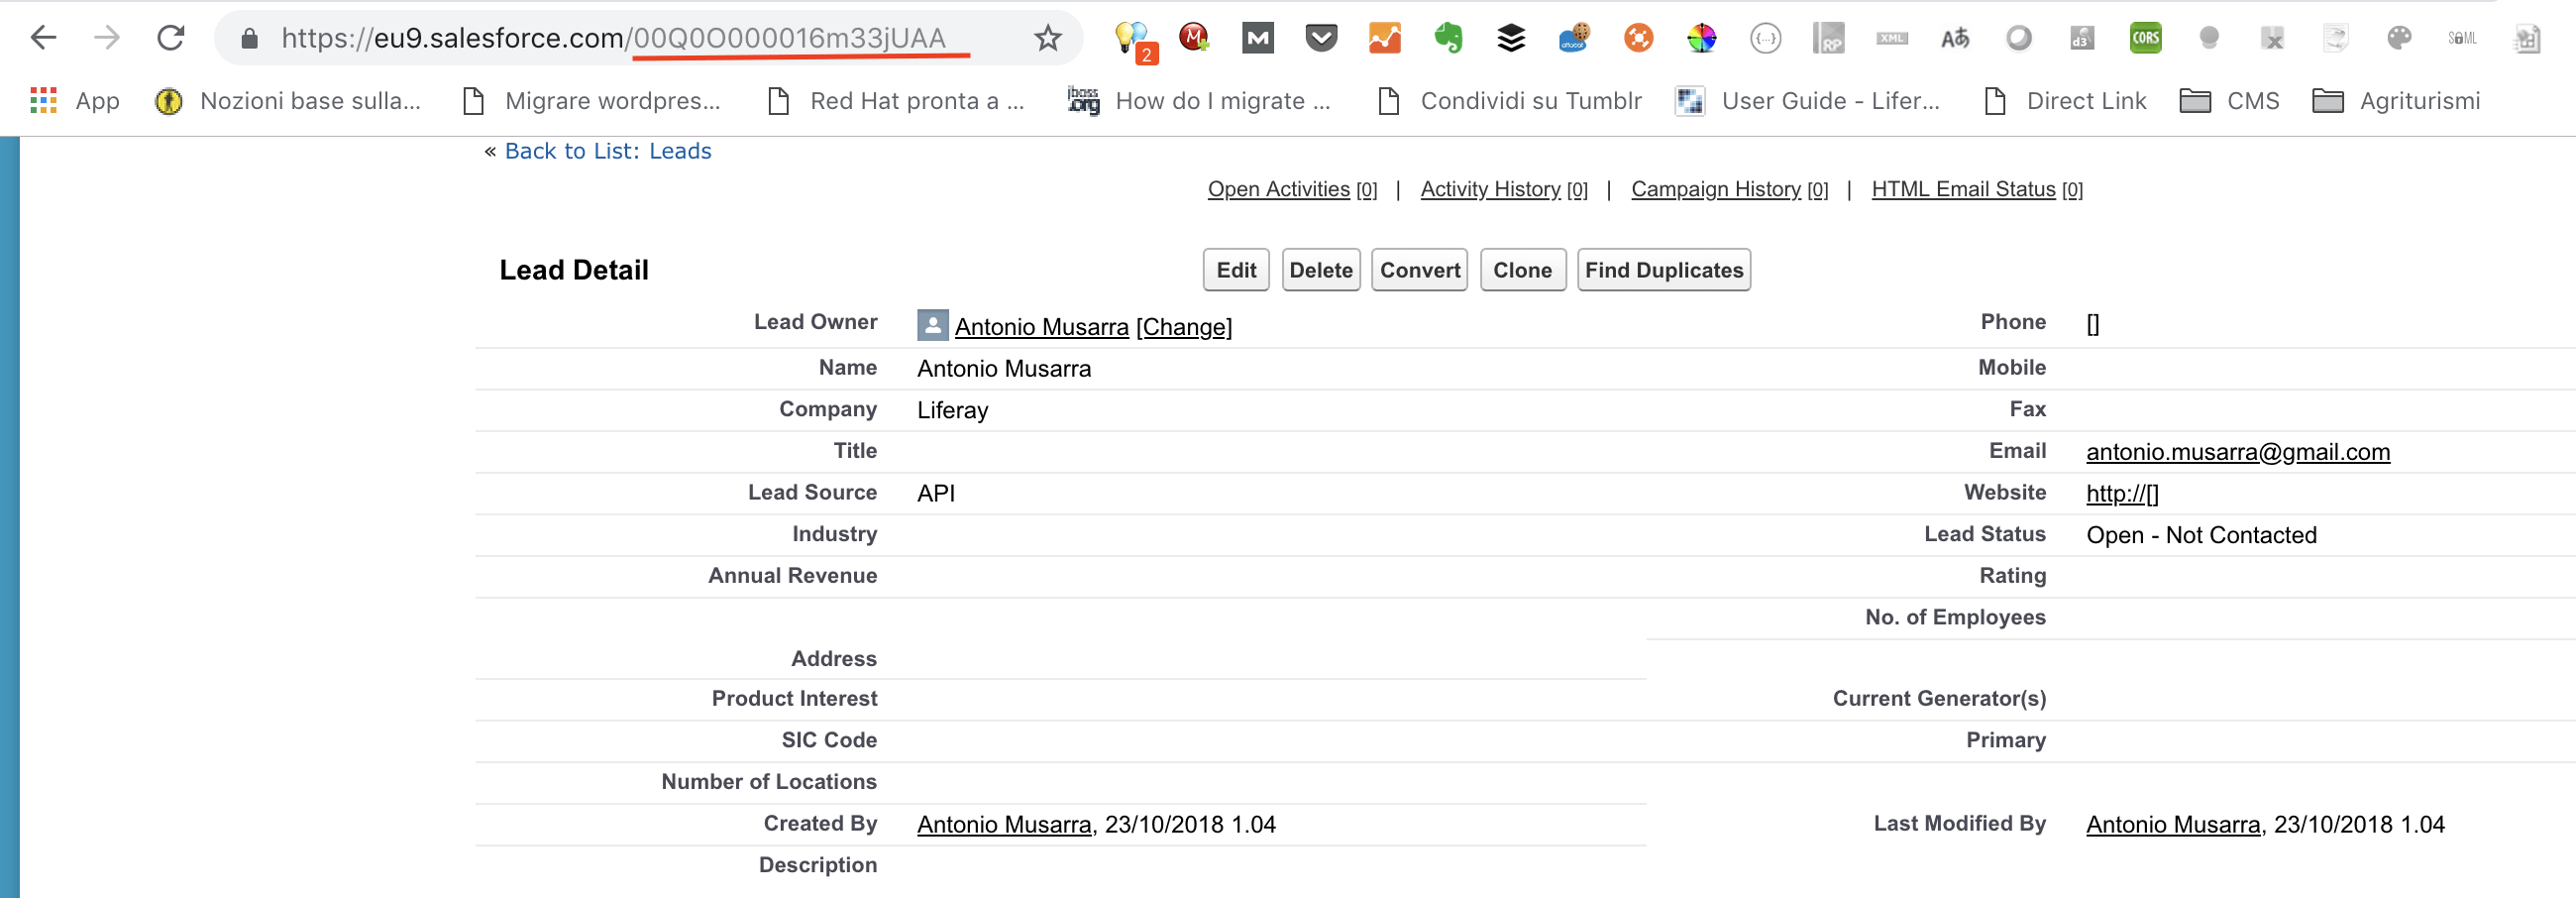Click the [Change] owner link
Image resolution: width=2576 pixels, height=898 pixels.
pyautogui.click(x=1184, y=327)
